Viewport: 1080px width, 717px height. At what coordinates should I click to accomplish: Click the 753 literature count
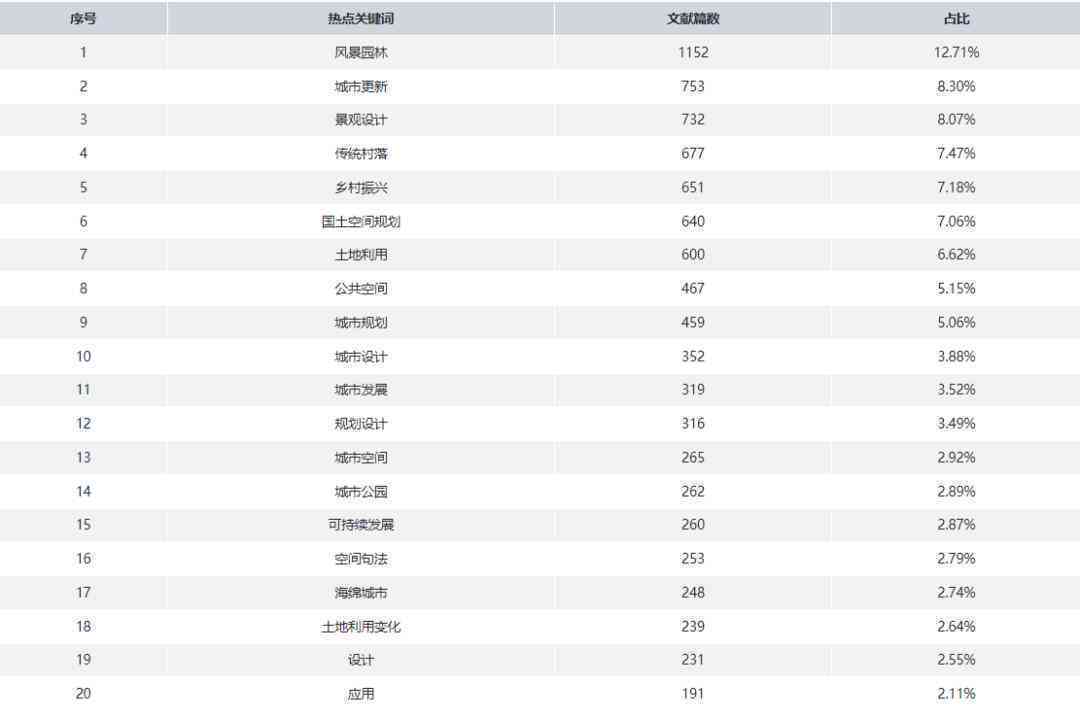693,86
